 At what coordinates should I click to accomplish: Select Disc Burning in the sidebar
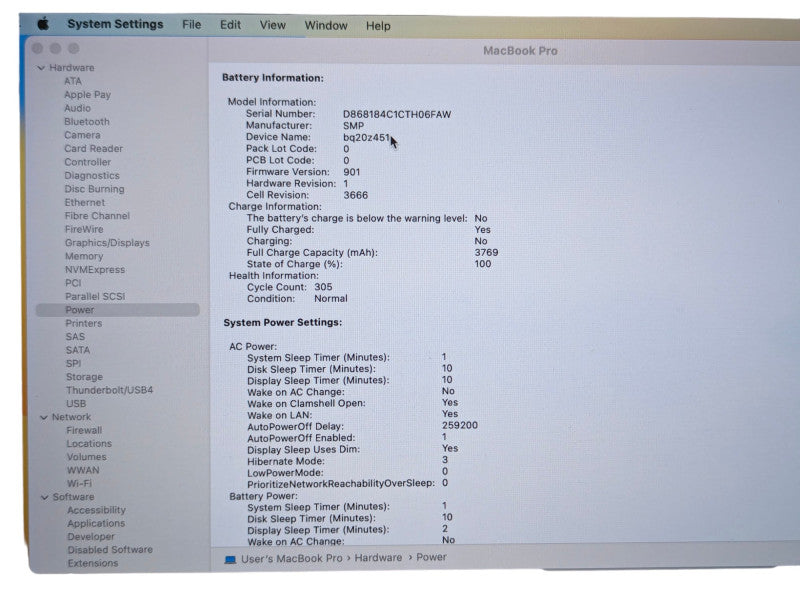point(94,189)
